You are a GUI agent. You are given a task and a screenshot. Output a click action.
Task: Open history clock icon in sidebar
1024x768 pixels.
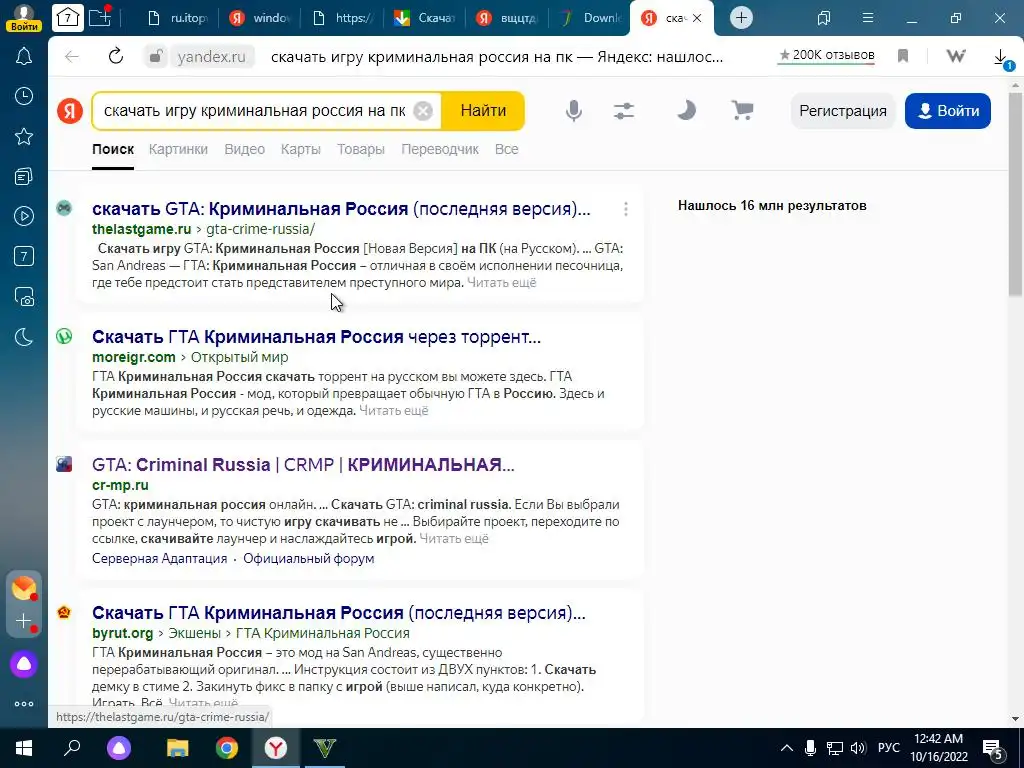coord(24,97)
